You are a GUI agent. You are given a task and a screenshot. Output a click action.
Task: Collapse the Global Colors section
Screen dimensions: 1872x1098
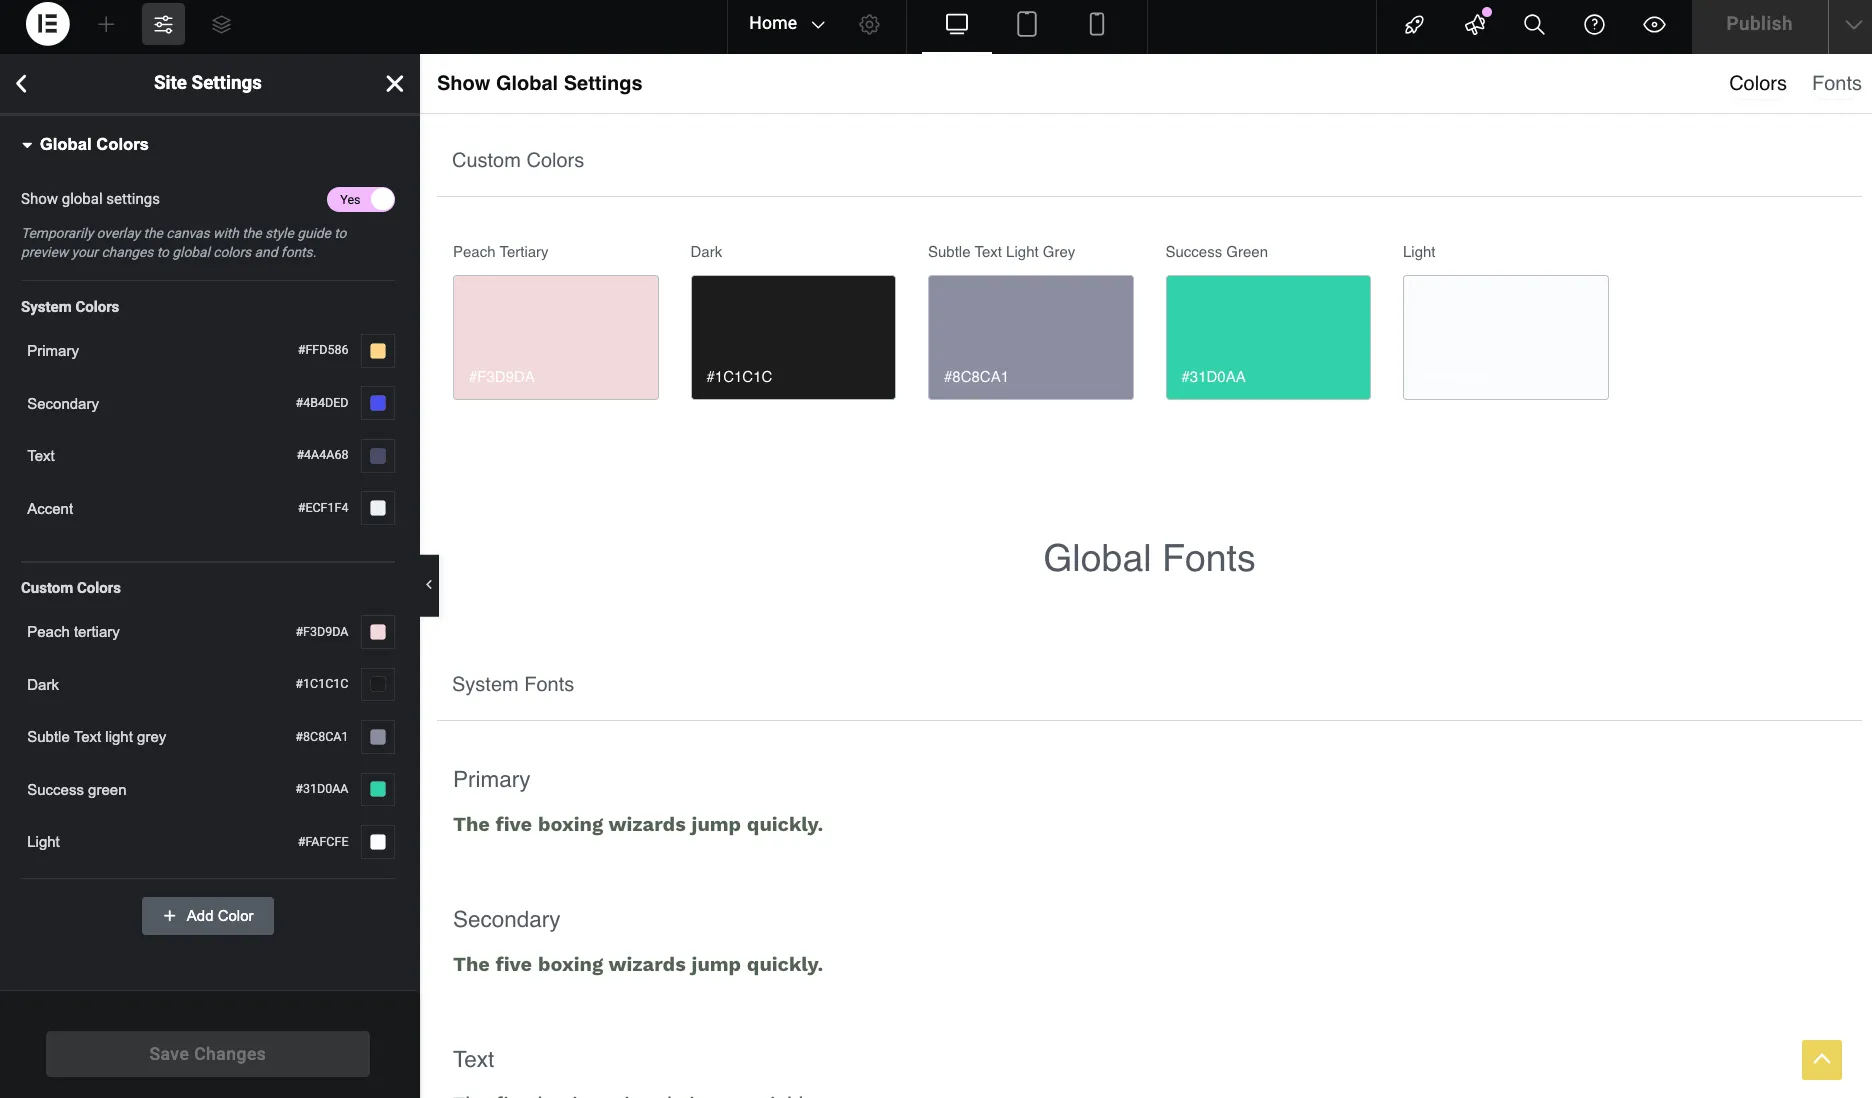(x=27, y=144)
